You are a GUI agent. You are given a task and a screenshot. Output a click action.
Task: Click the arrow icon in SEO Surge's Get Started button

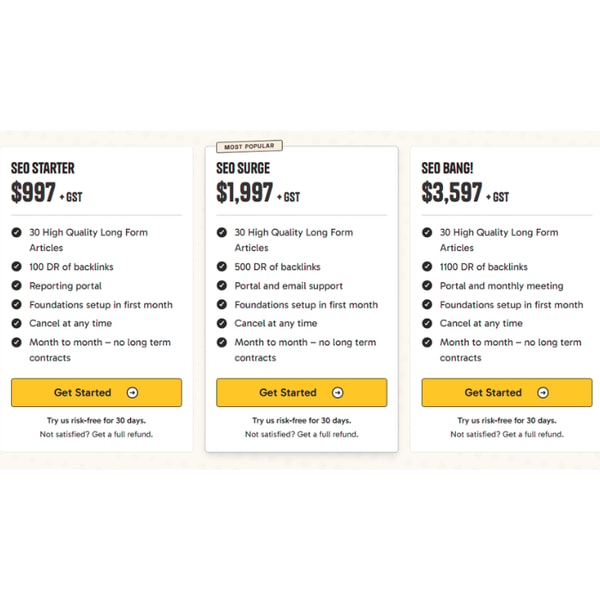[338, 393]
